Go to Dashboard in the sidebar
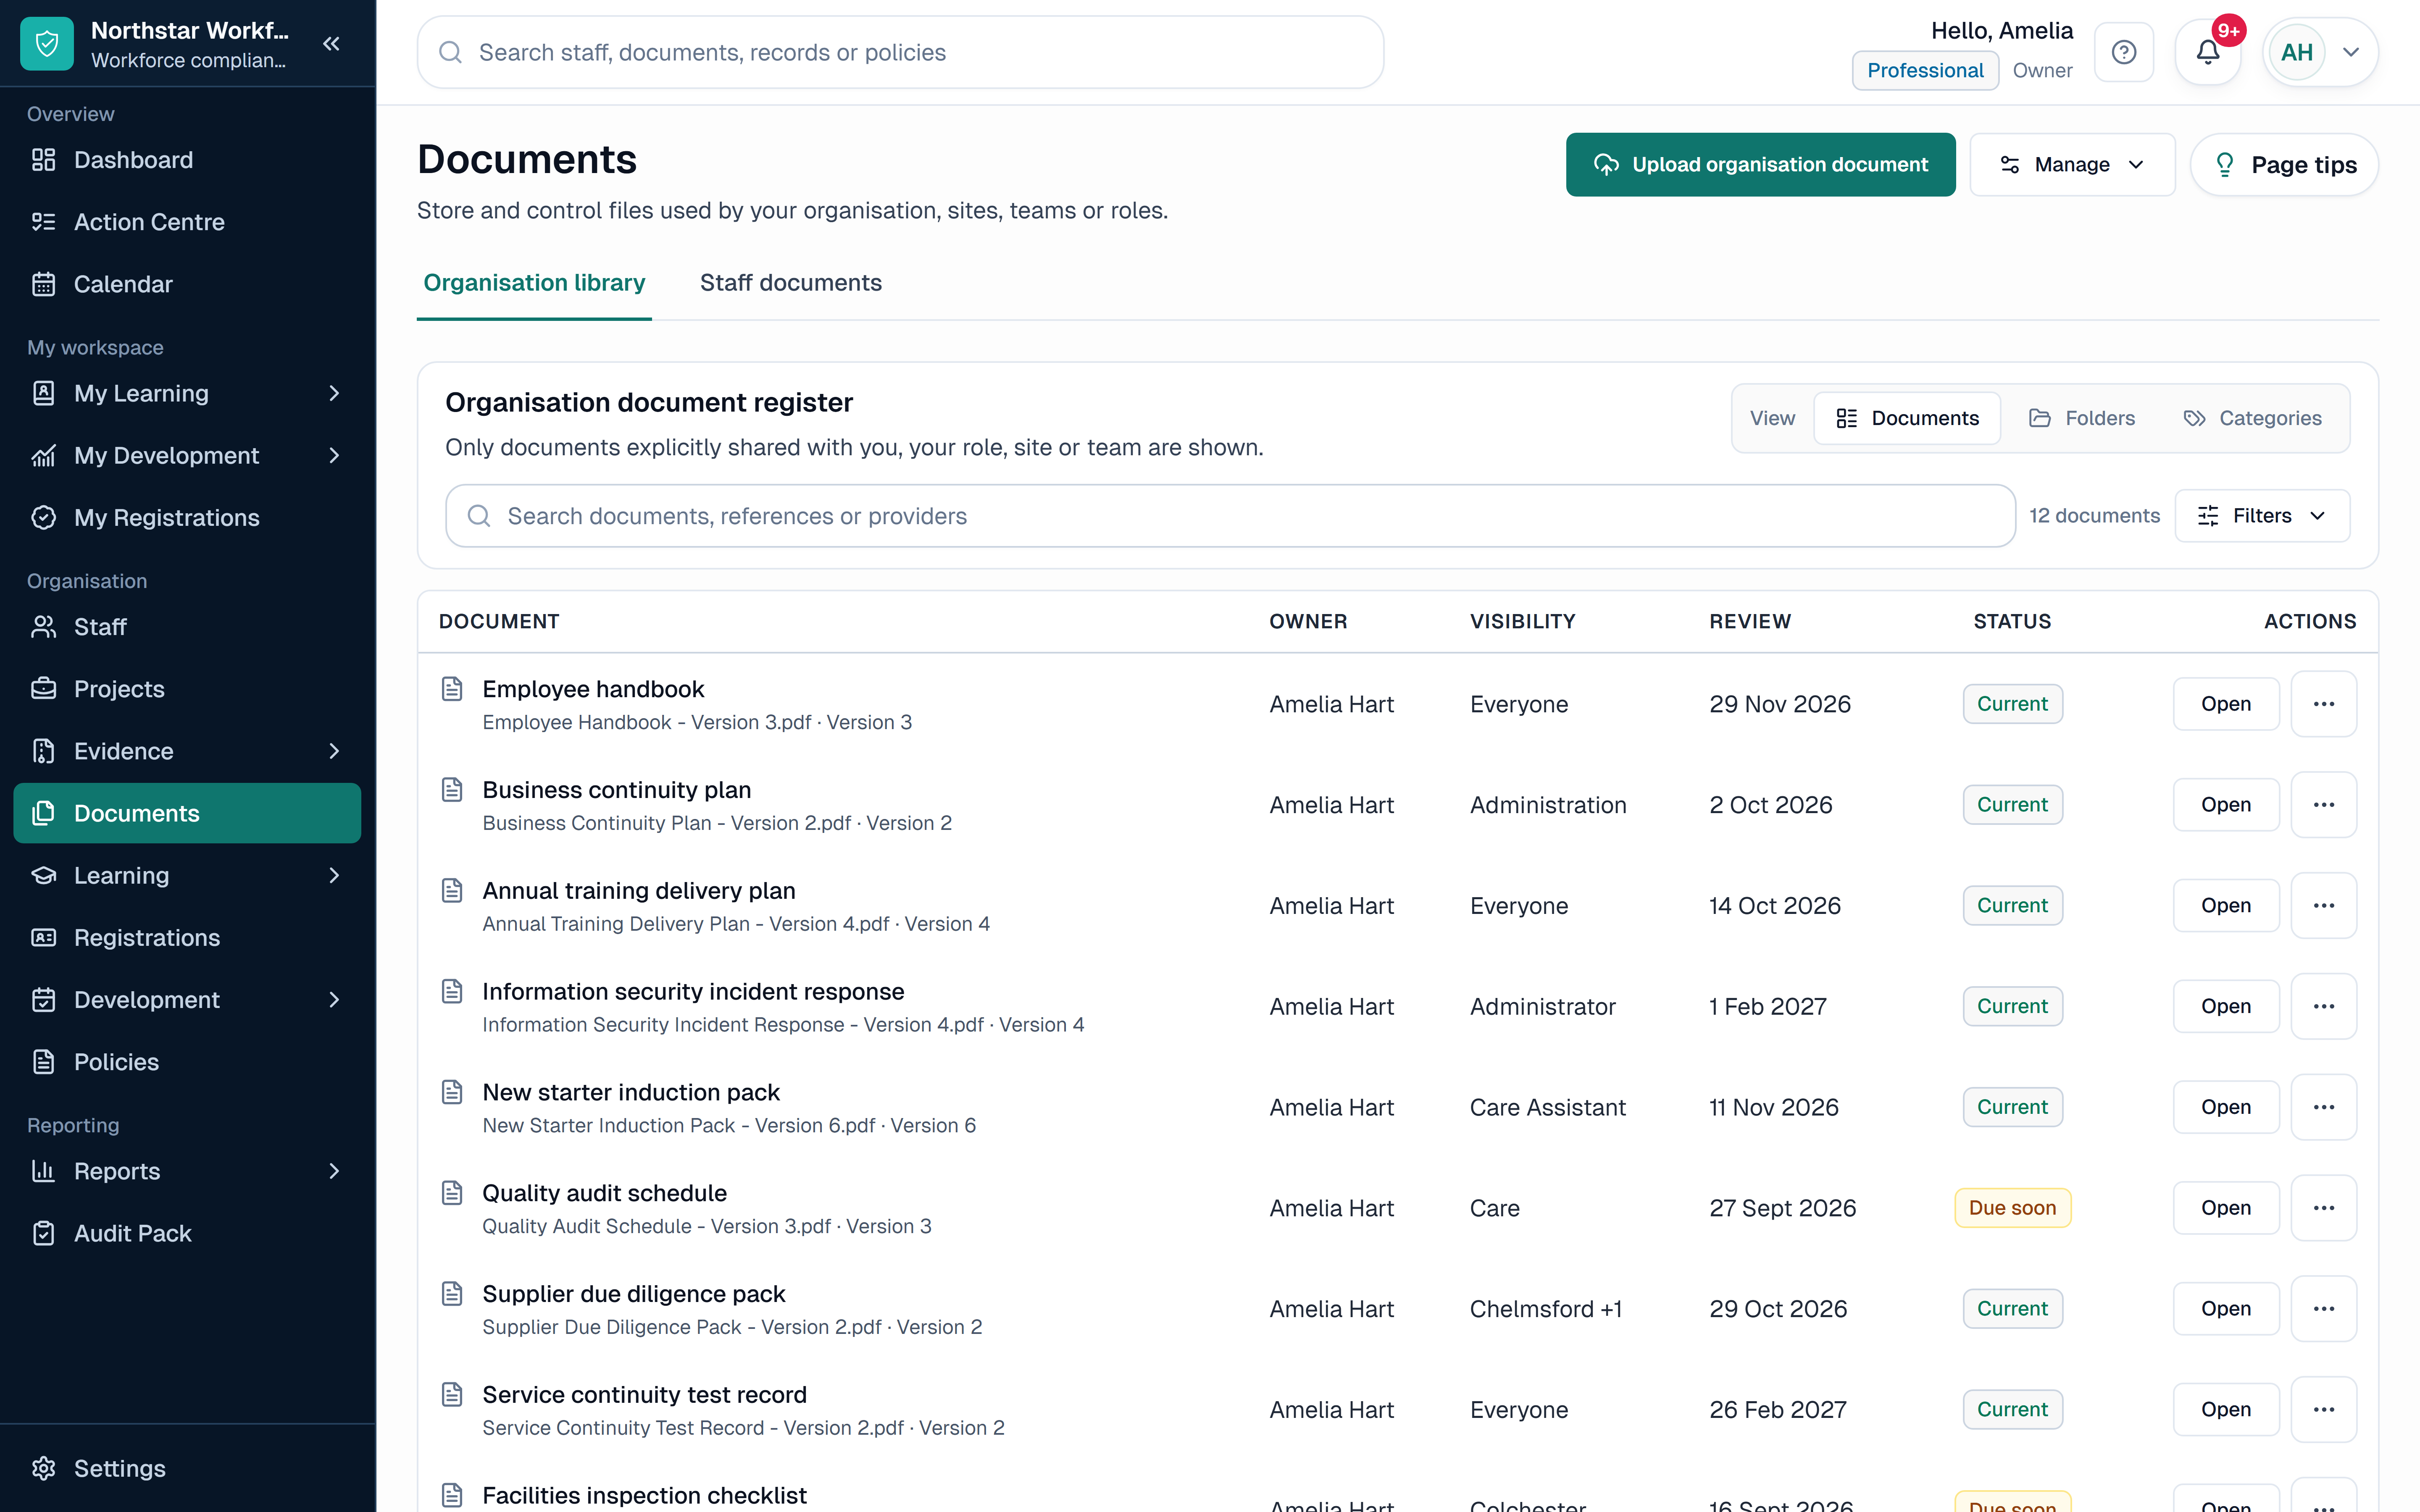 coord(187,160)
